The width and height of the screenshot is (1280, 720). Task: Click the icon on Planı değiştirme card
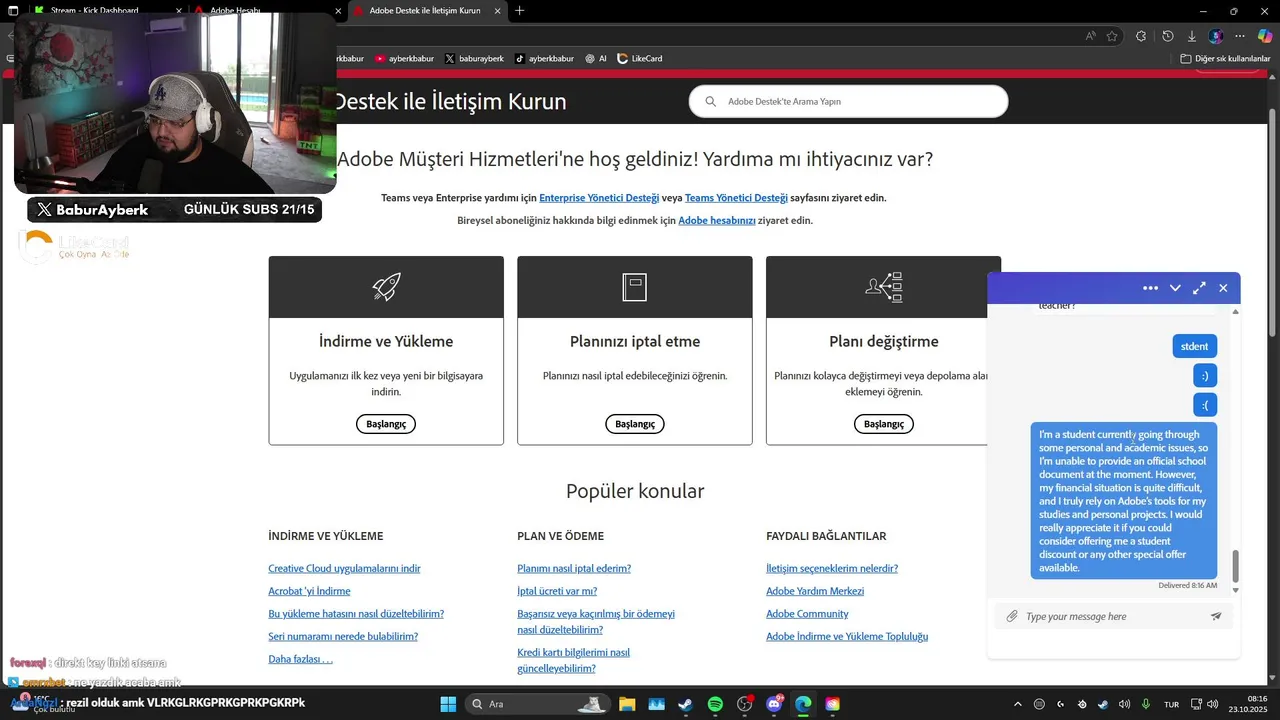(x=884, y=287)
